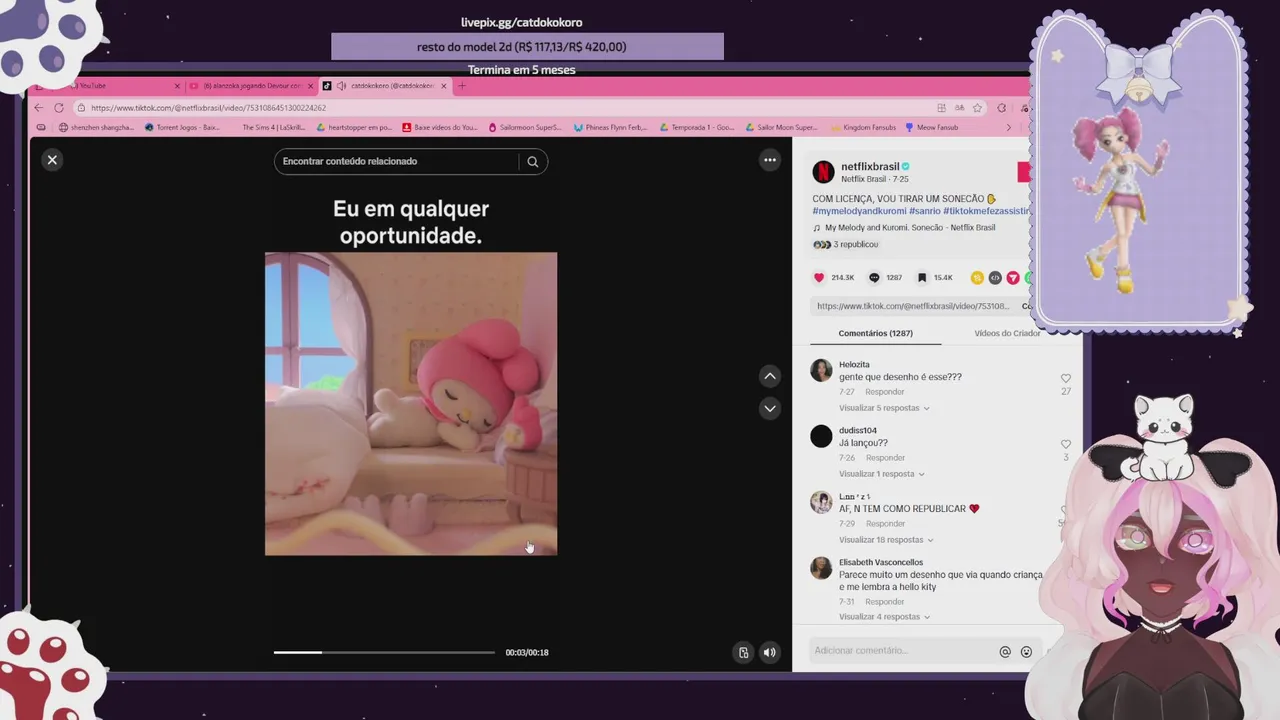
Task: Go to previous video with up arrow
Action: tap(770, 376)
